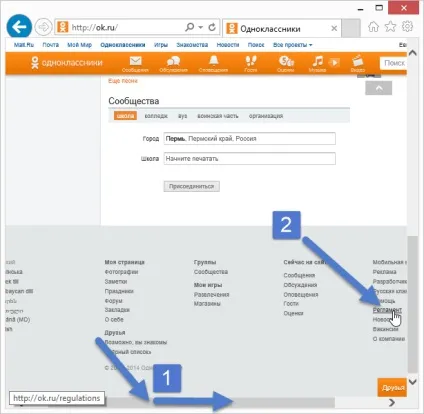The image size is (424, 414).
Task: Click the browser Back arrow button
Action: [x=19, y=27]
